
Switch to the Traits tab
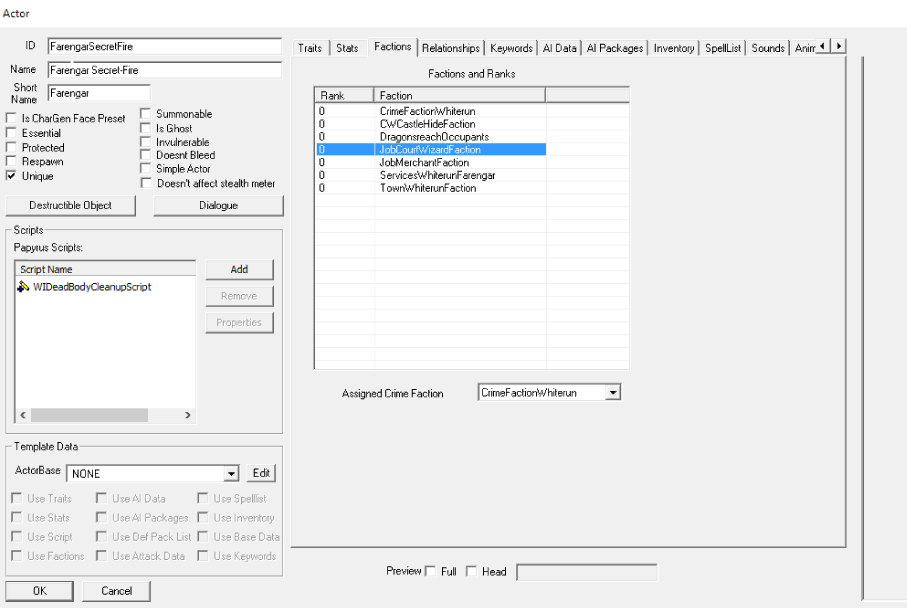point(310,48)
